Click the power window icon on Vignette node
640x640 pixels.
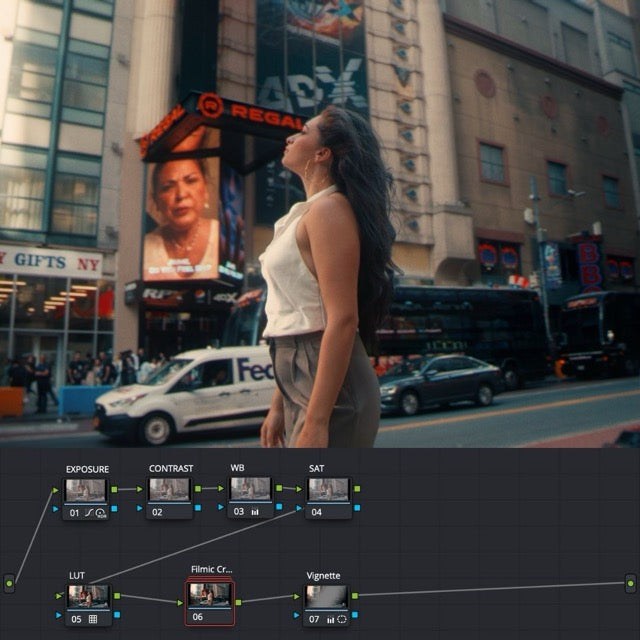tap(342, 619)
